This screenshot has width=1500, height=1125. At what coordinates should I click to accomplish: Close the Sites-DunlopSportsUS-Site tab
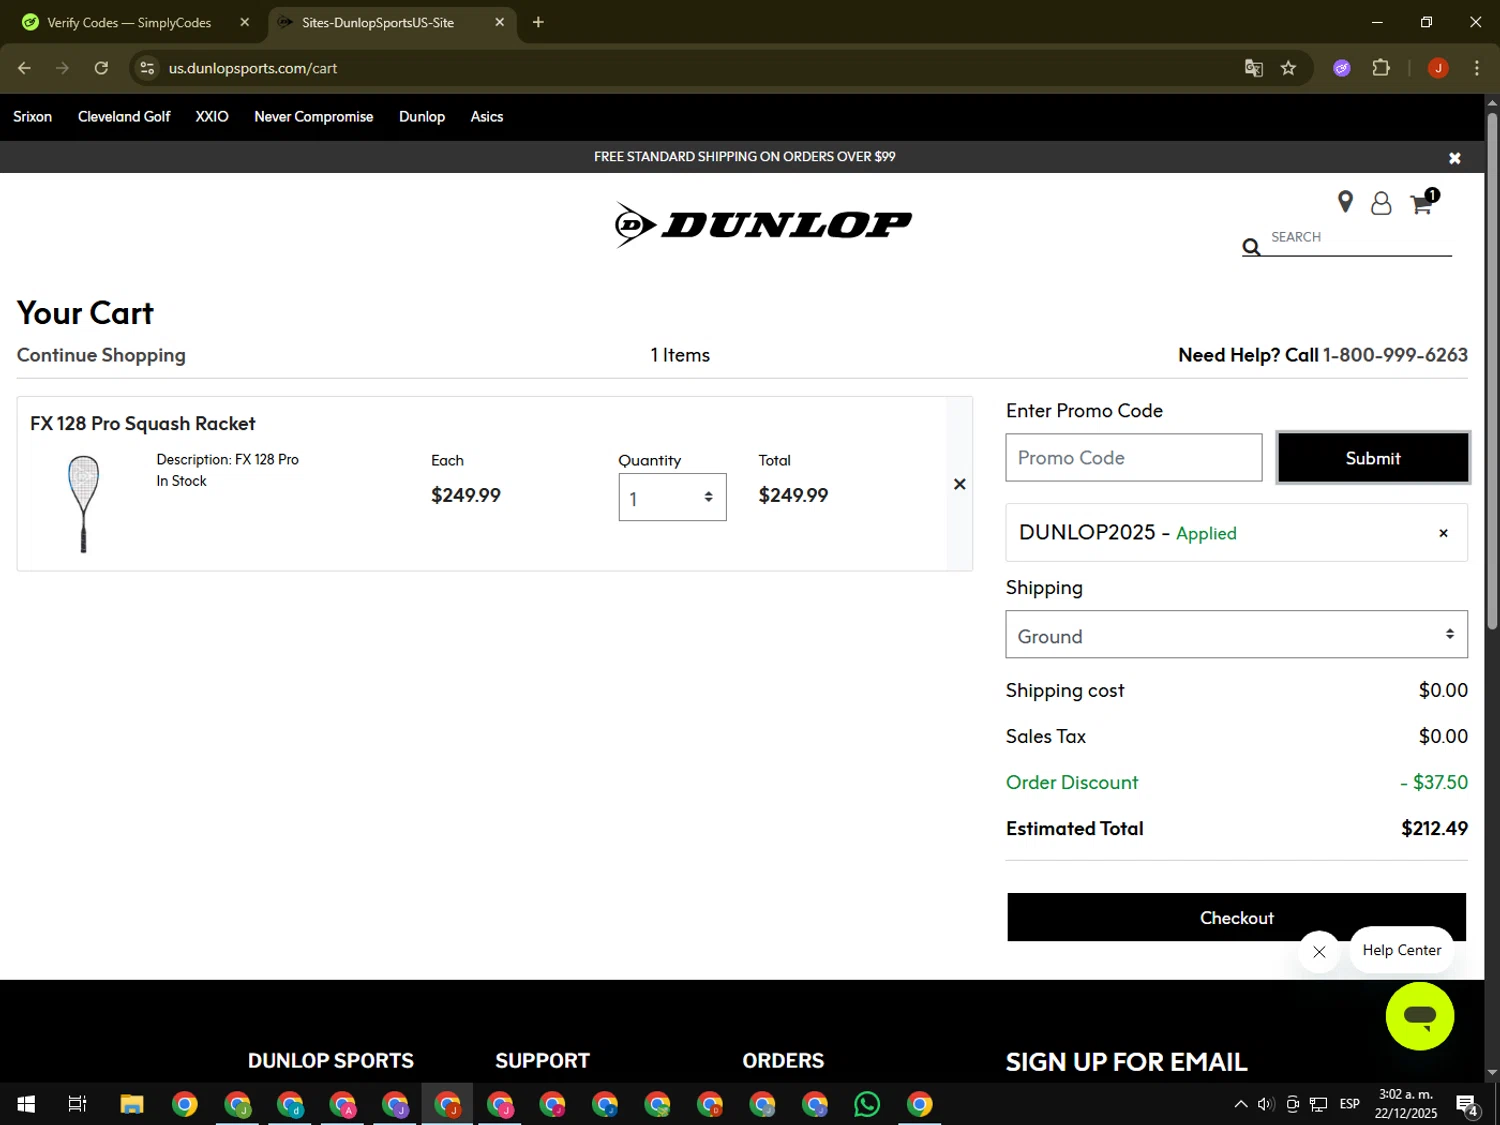499,22
